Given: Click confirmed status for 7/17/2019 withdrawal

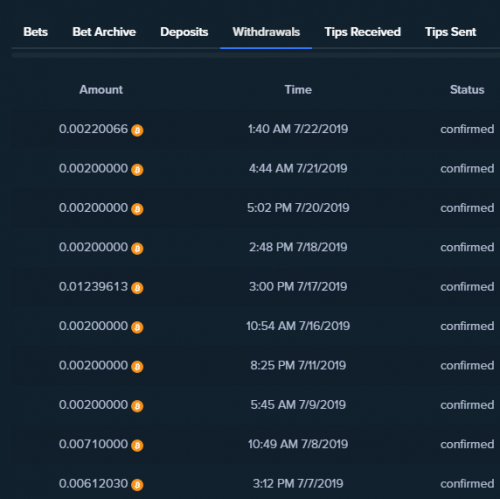Looking at the screenshot, I should click(467, 287).
